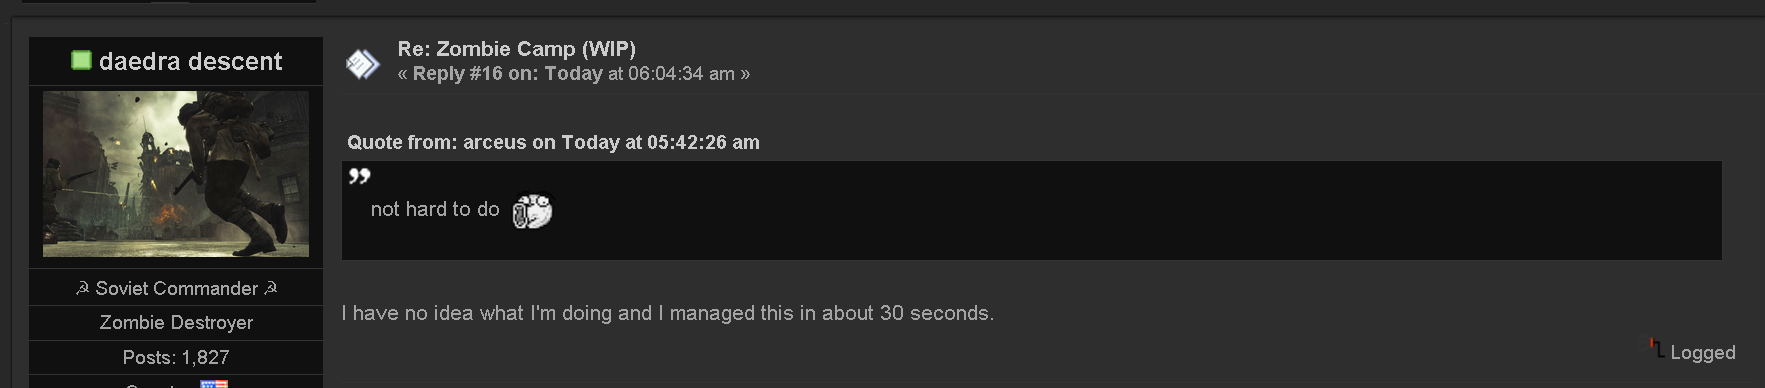Screen dimensions: 1765x388
Task: Click the Reply #16 timestamp text
Action: (574, 73)
